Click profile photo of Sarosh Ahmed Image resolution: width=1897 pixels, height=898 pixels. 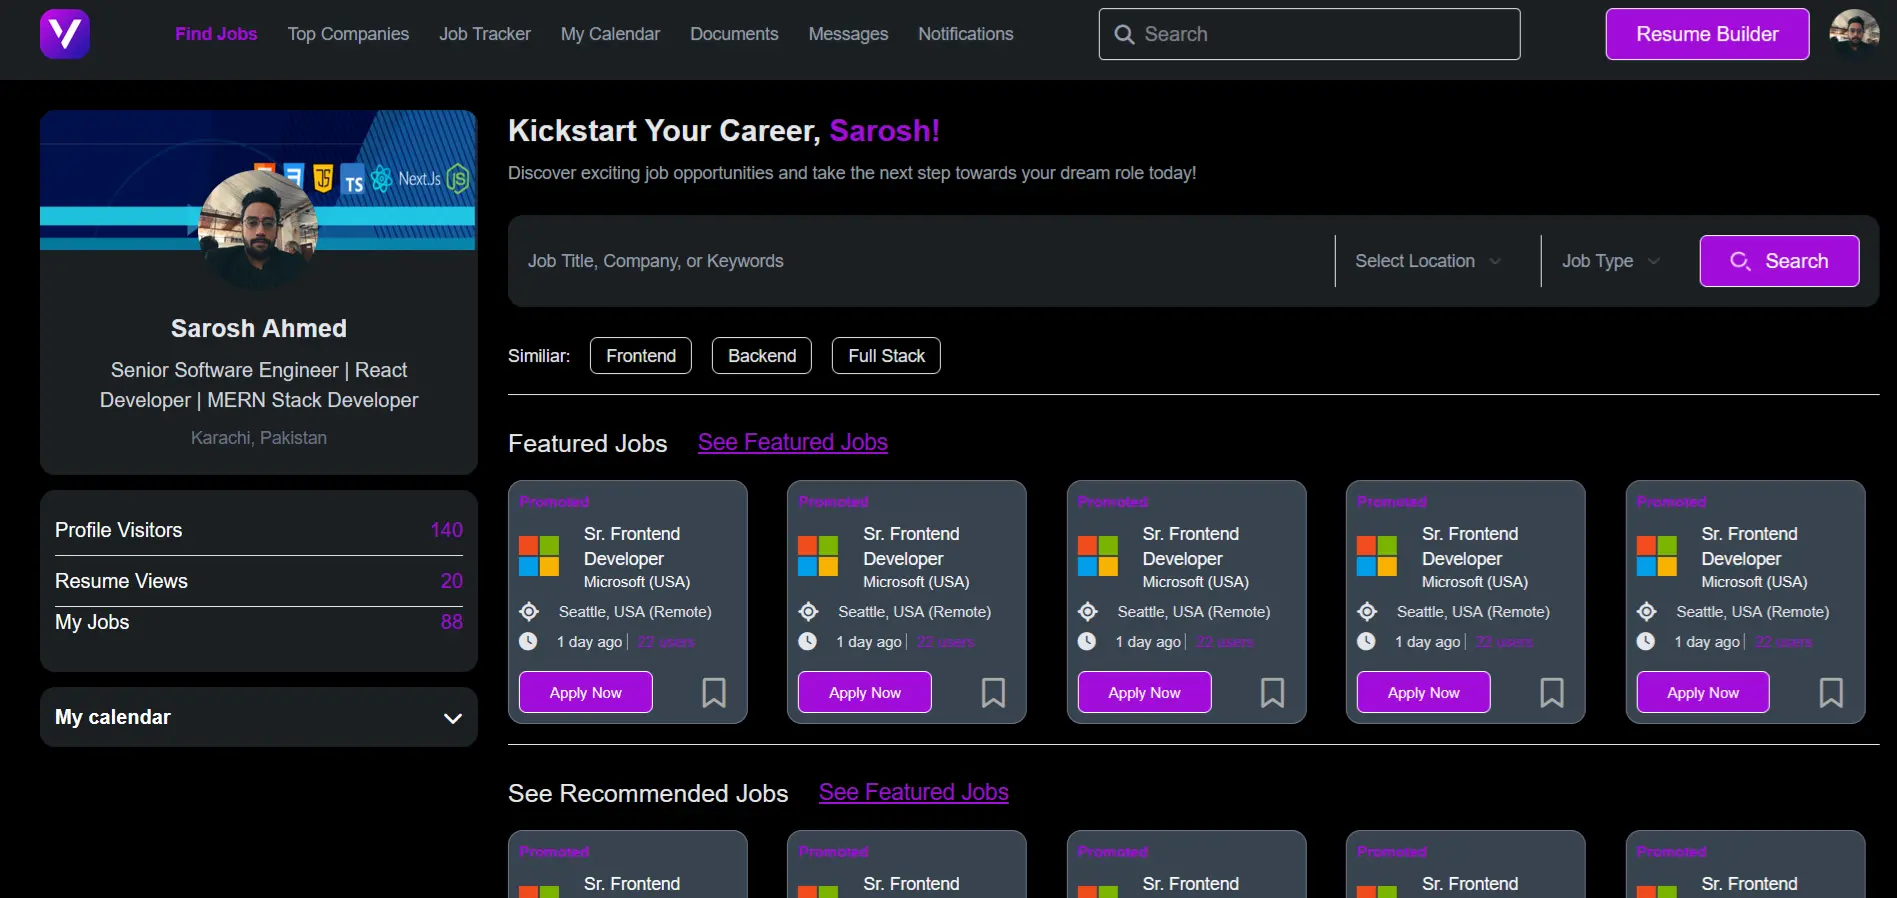pyautogui.click(x=258, y=229)
